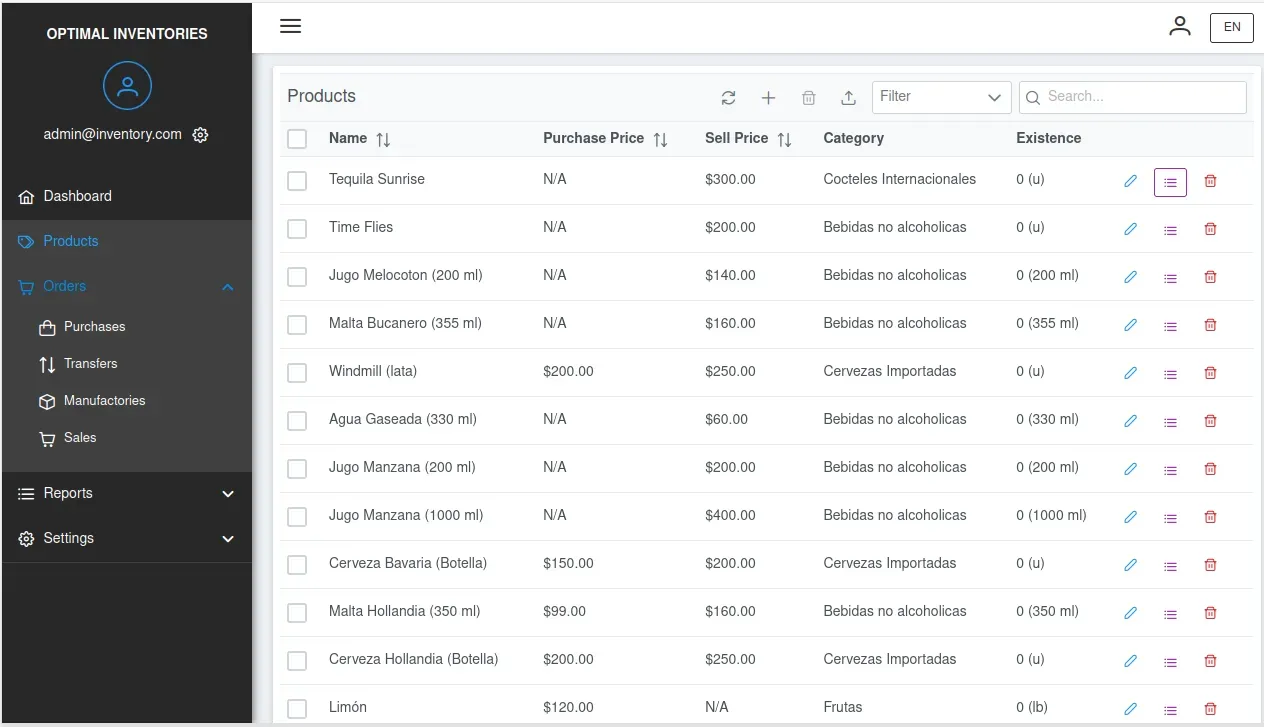Screen dimensions: 1264x727
Task: Click the 0 (1000 ml) existence cell
Action: tap(1051, 515)
